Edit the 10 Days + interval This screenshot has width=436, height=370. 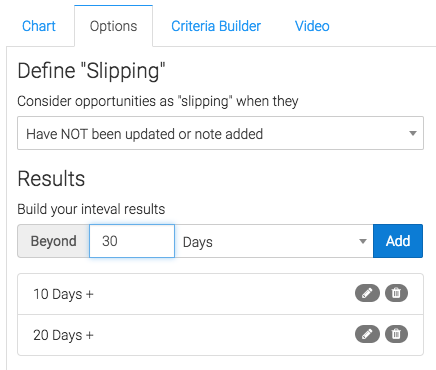pos(367,293)
